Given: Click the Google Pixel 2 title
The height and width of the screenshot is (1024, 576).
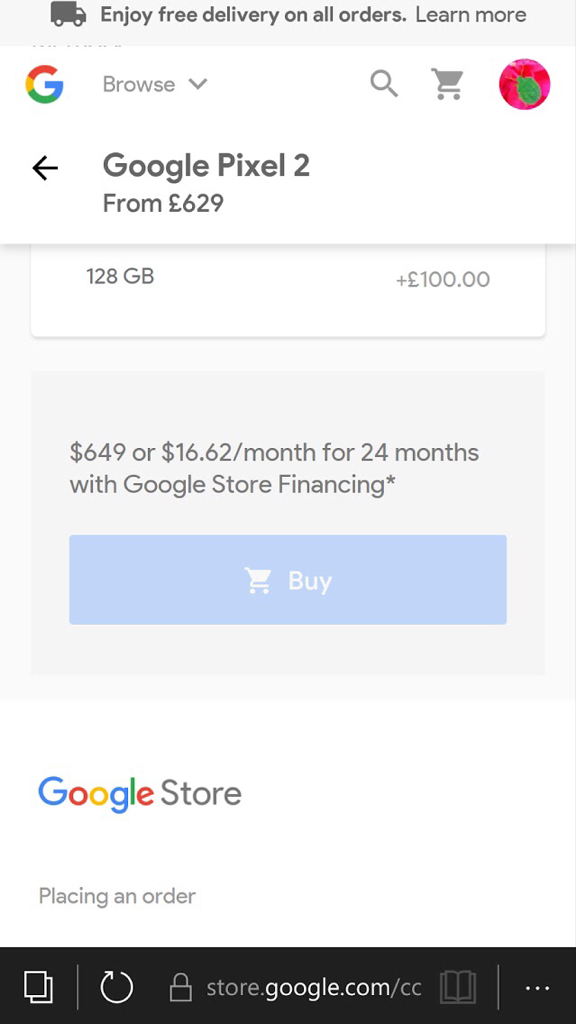Looking at the screenshot, I should tap(206, 166).
